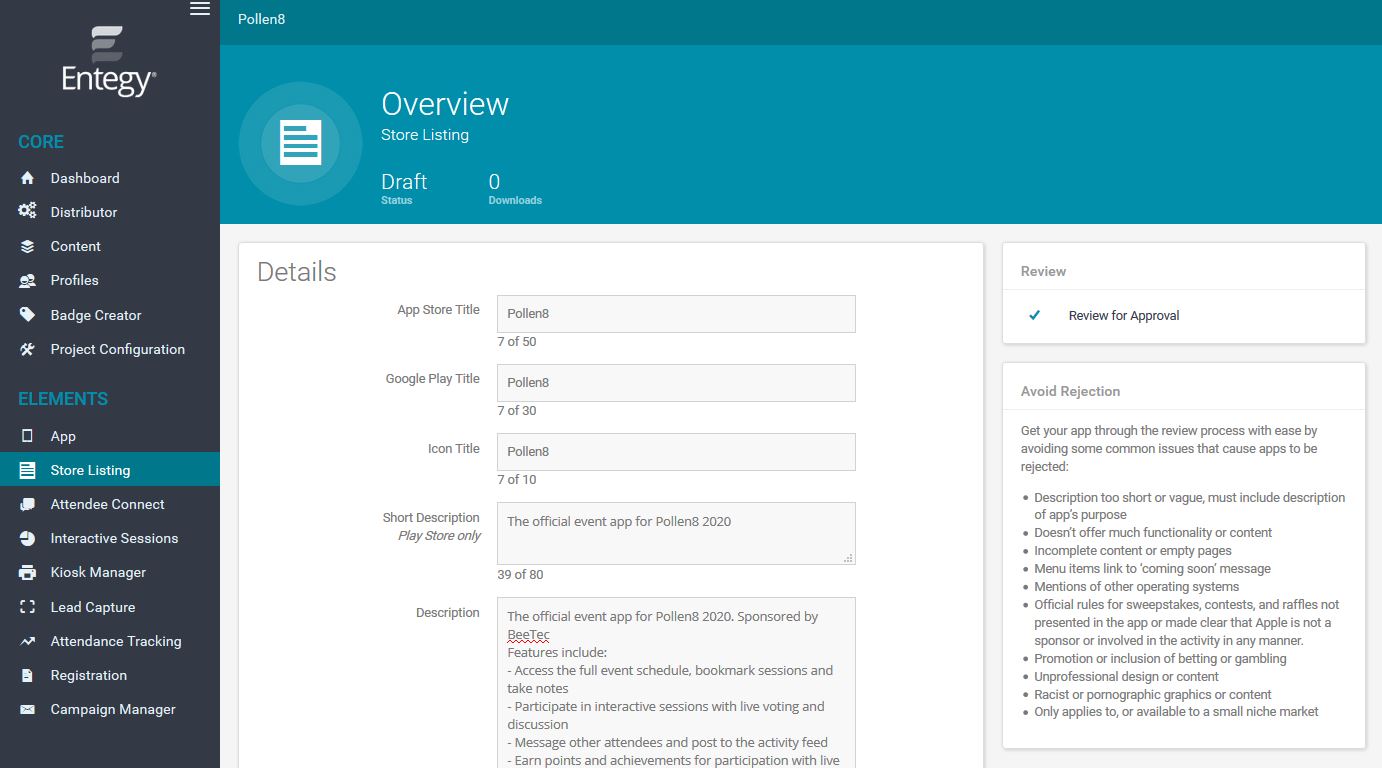The image size is (1382, 768).
Task: Click the Registration document icon
Action: pyautogui.click(x=28, y=675)
